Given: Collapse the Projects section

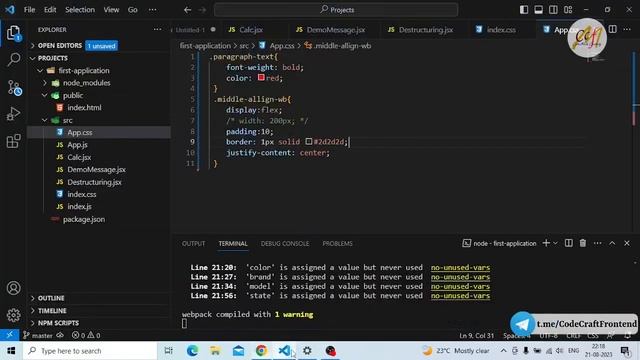Looking at the screenshot, I should 53,58.
